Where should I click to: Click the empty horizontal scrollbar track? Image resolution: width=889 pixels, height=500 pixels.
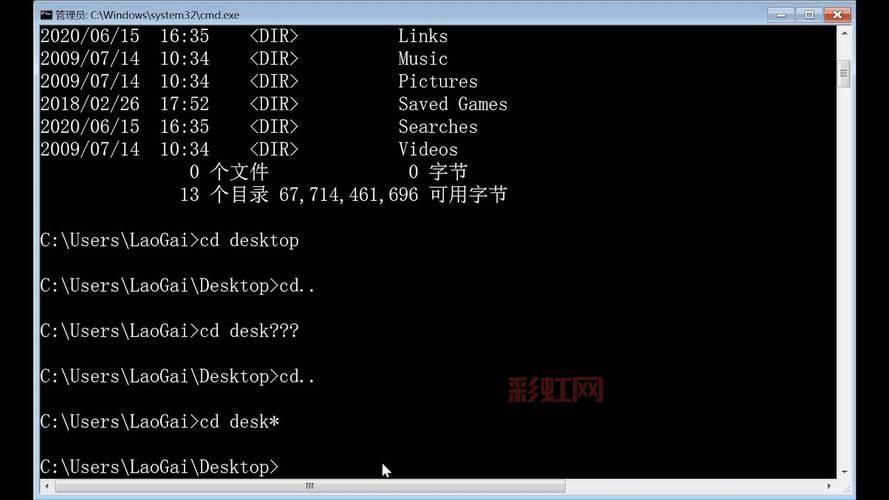point(694,486)
